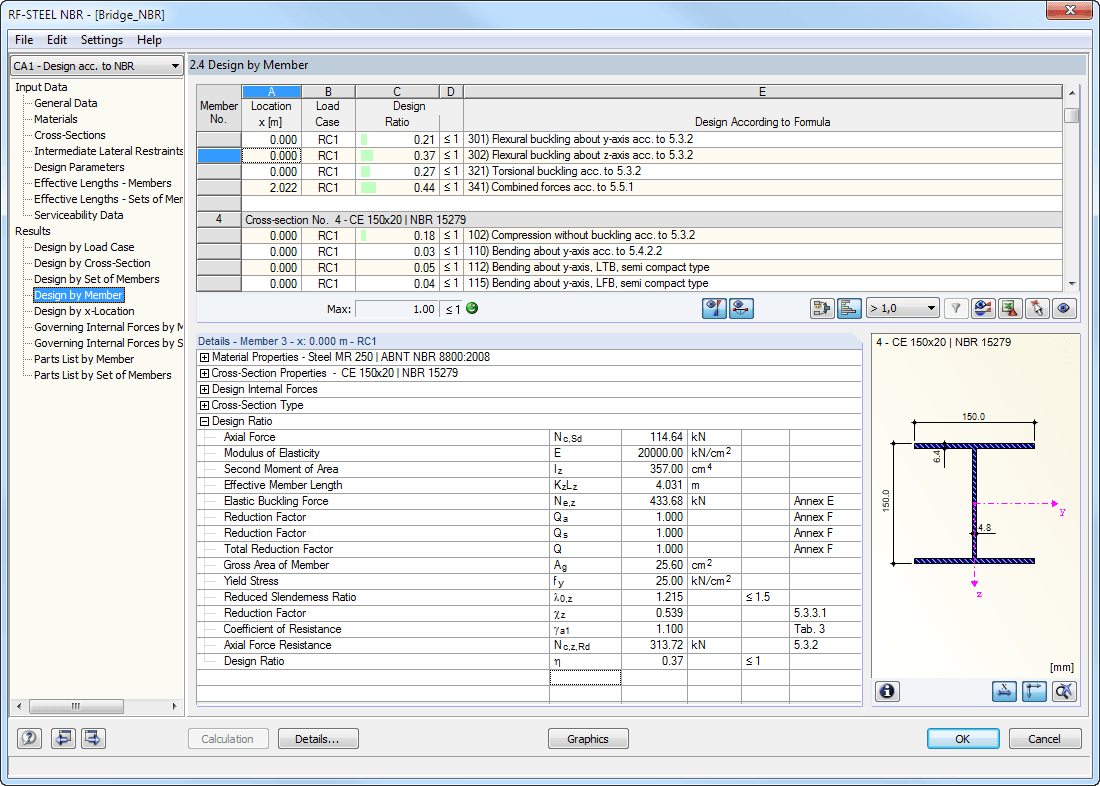Image resolution: width=1100 pixels, height=786 pixels.
Task: Open the design case dropdown CA1
Action: 97,66
